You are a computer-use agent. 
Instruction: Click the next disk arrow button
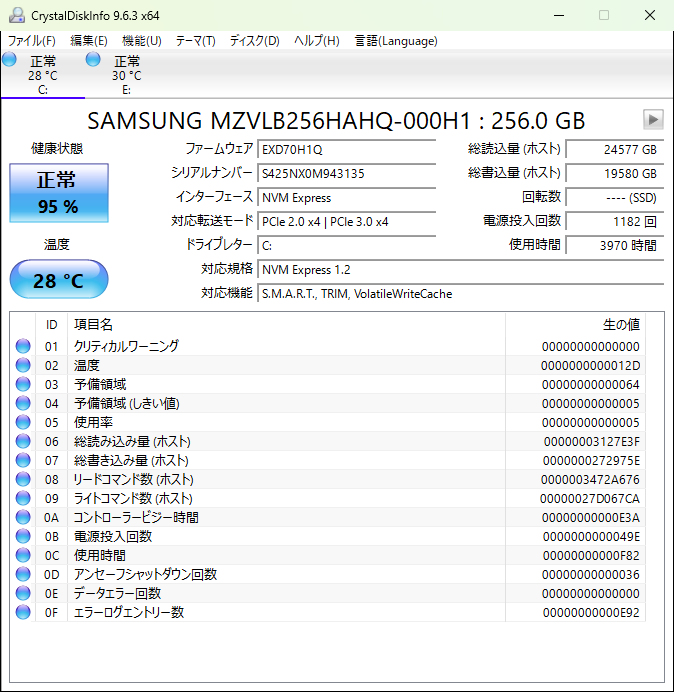pos(653,120)
